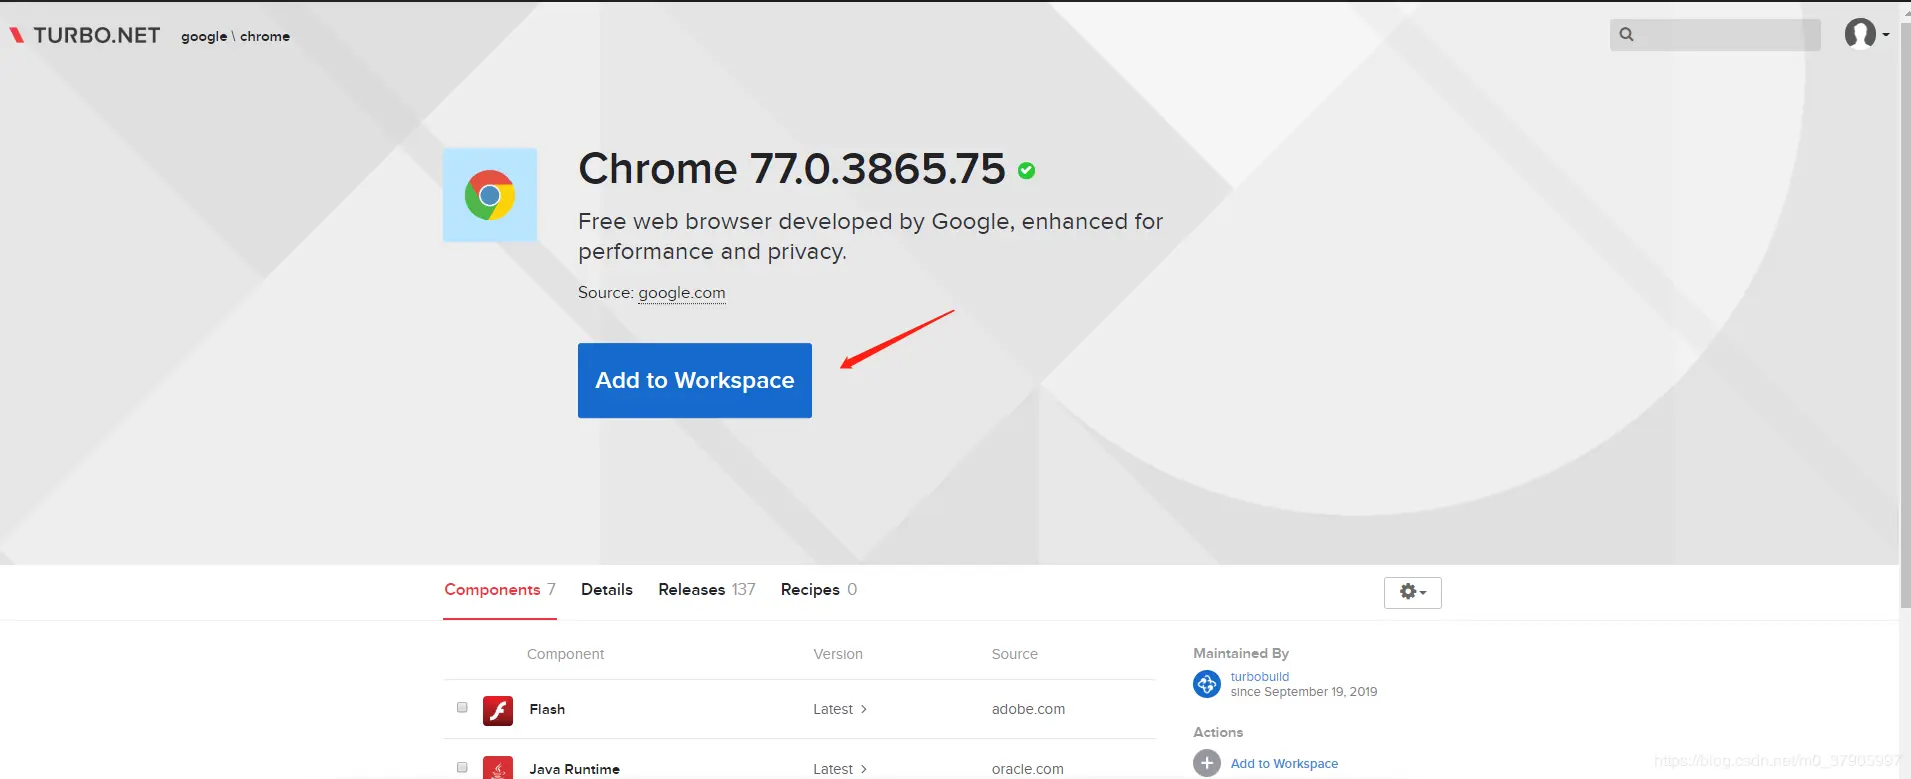The width and height of the screenshot is (1911, 779).
Task: Click the Java Runtime component icon
Action: [x=498, y=767]
